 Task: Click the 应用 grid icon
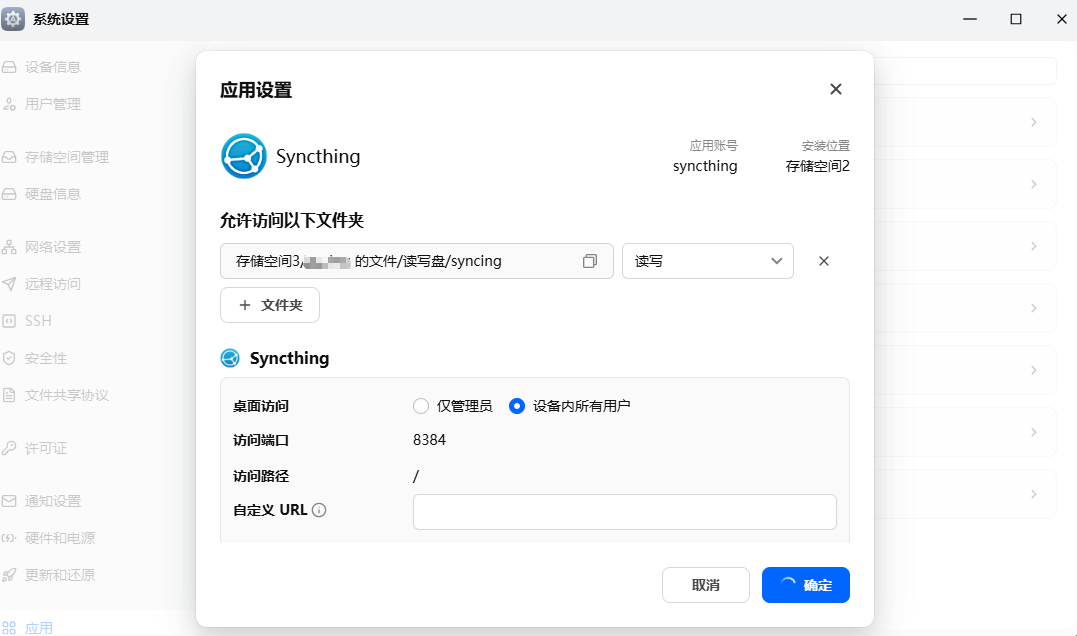(x=9, y=628)
